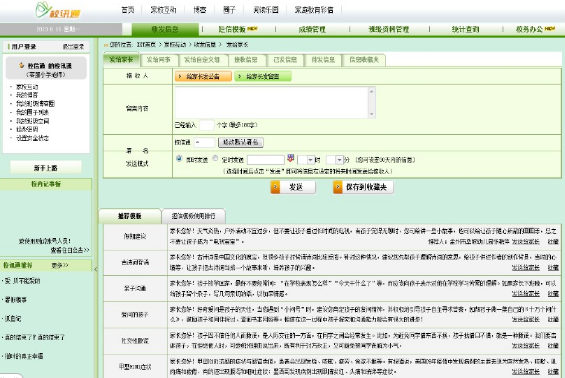Click the 更多>> link in sidebar
The image size is (565, 378).
tap(60, 265)
